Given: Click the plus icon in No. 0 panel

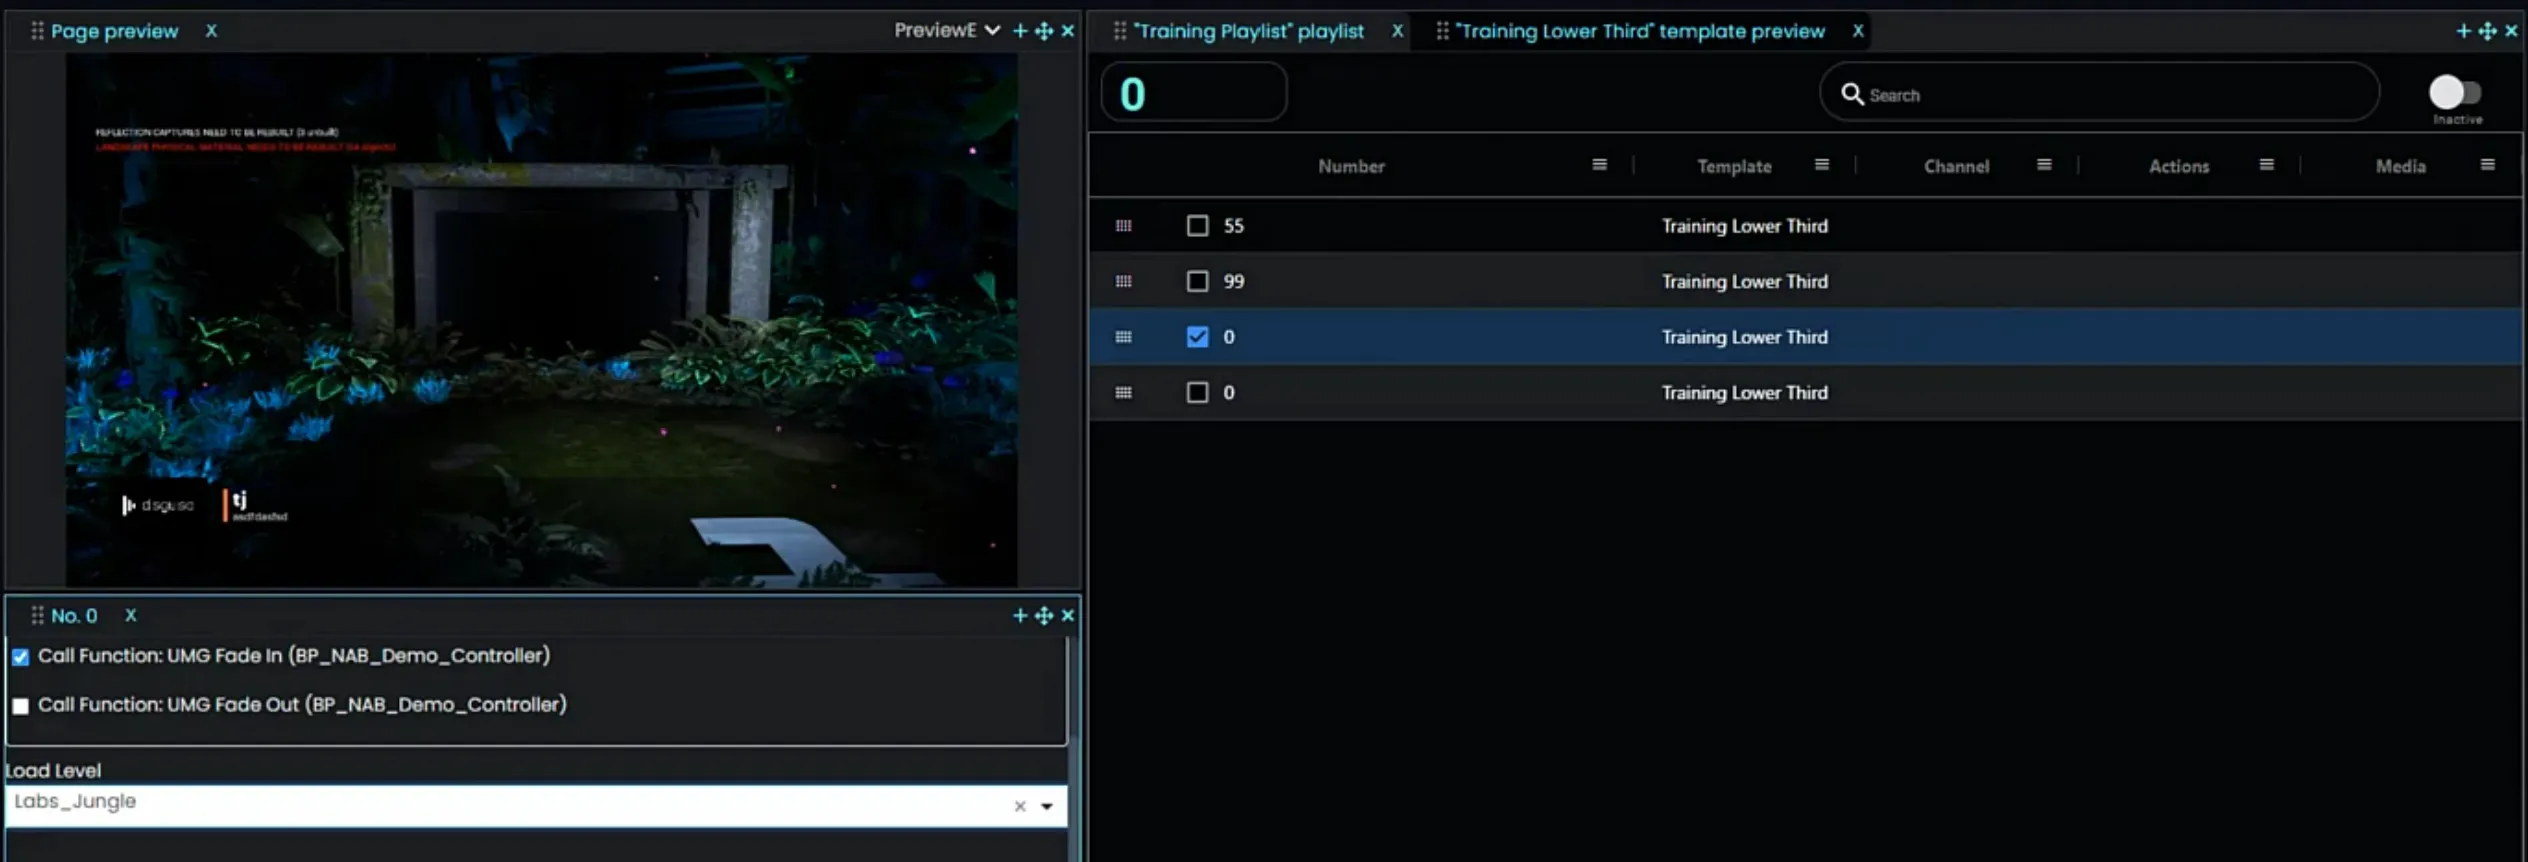Looking at the screenshot, I should (x=1020, y=616).
